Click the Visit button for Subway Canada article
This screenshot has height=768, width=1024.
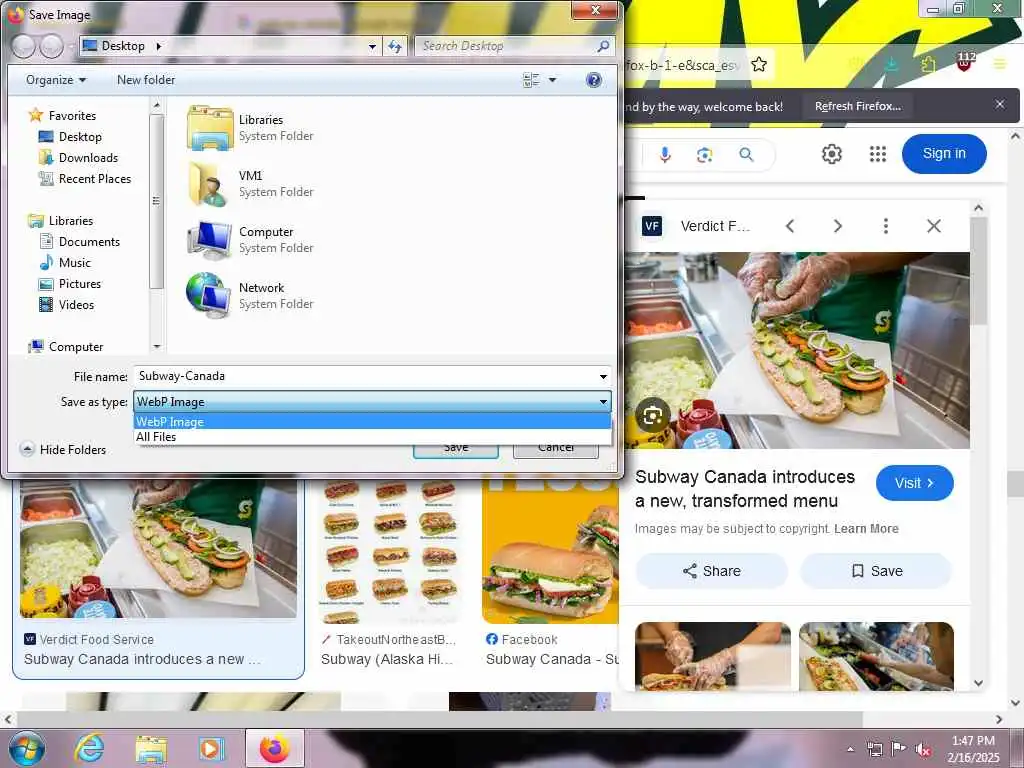coord(914,483)
